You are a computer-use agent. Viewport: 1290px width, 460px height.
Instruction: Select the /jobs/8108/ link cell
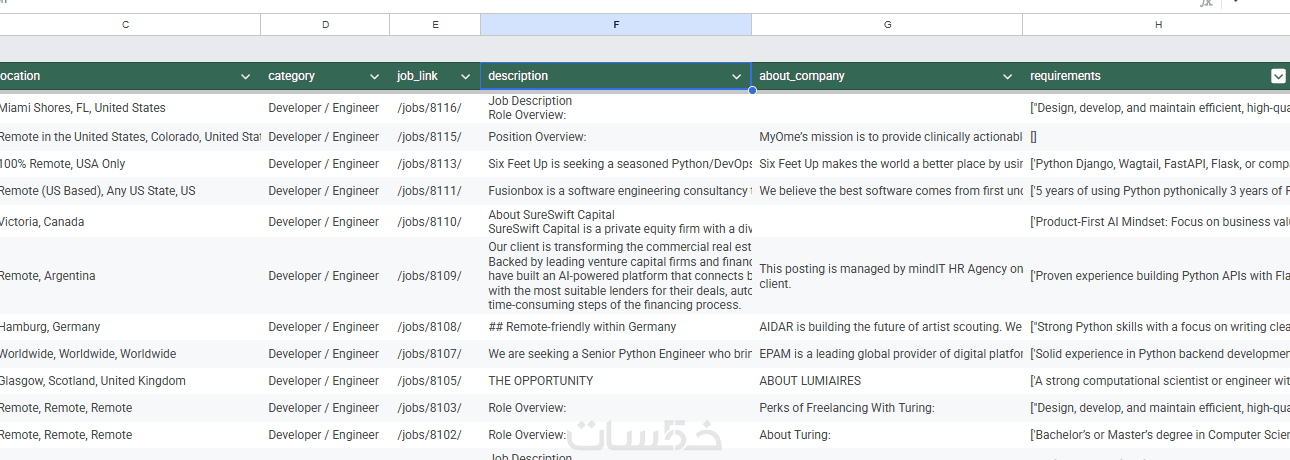[435, 327]
